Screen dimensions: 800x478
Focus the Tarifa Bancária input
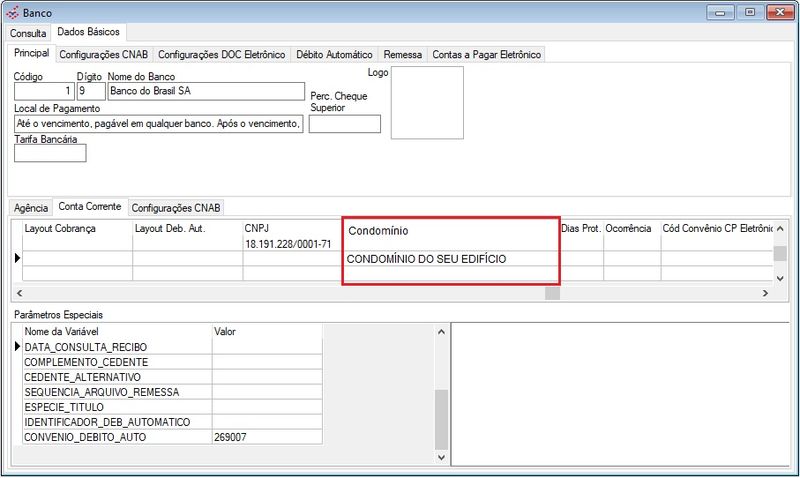(x=50, y=153)
